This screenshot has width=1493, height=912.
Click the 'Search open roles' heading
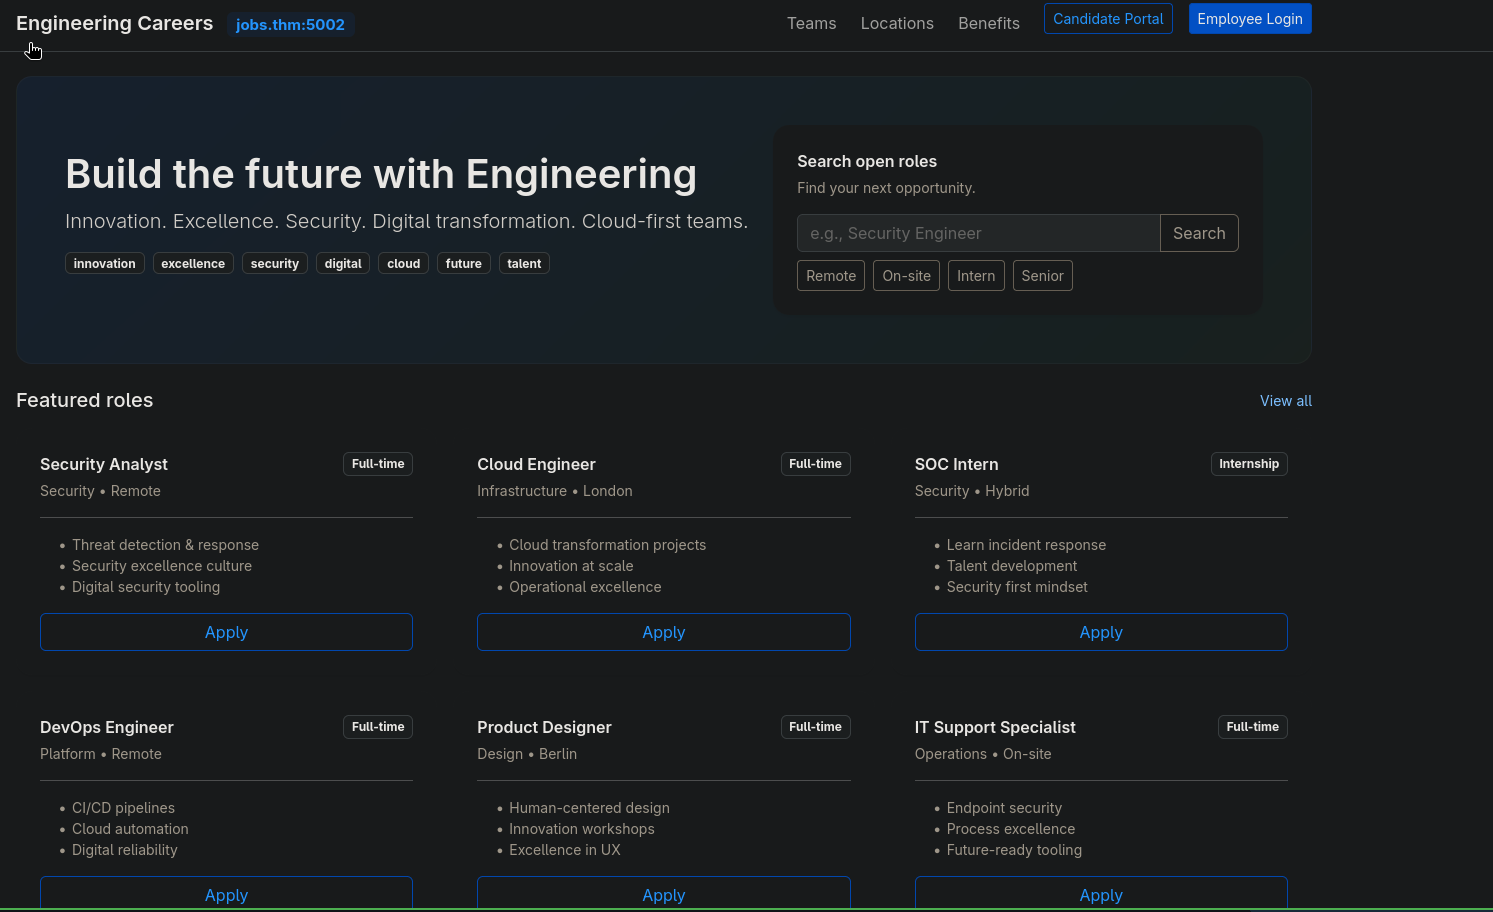tap(867, 161)
